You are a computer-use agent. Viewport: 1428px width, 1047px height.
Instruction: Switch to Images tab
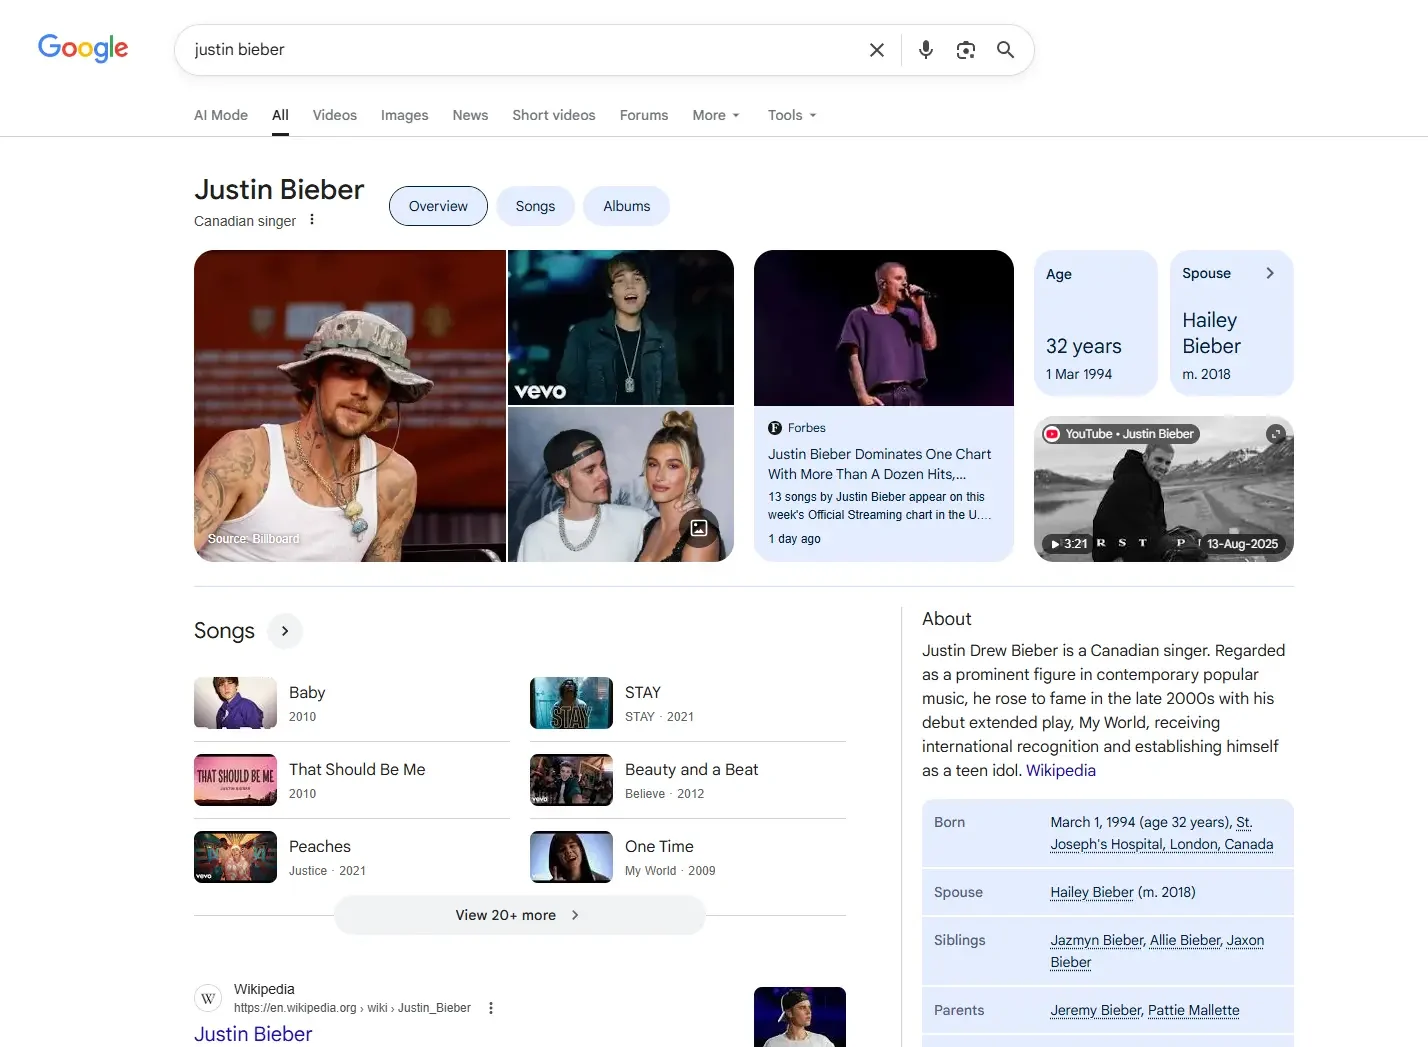[x=405, y=115]
